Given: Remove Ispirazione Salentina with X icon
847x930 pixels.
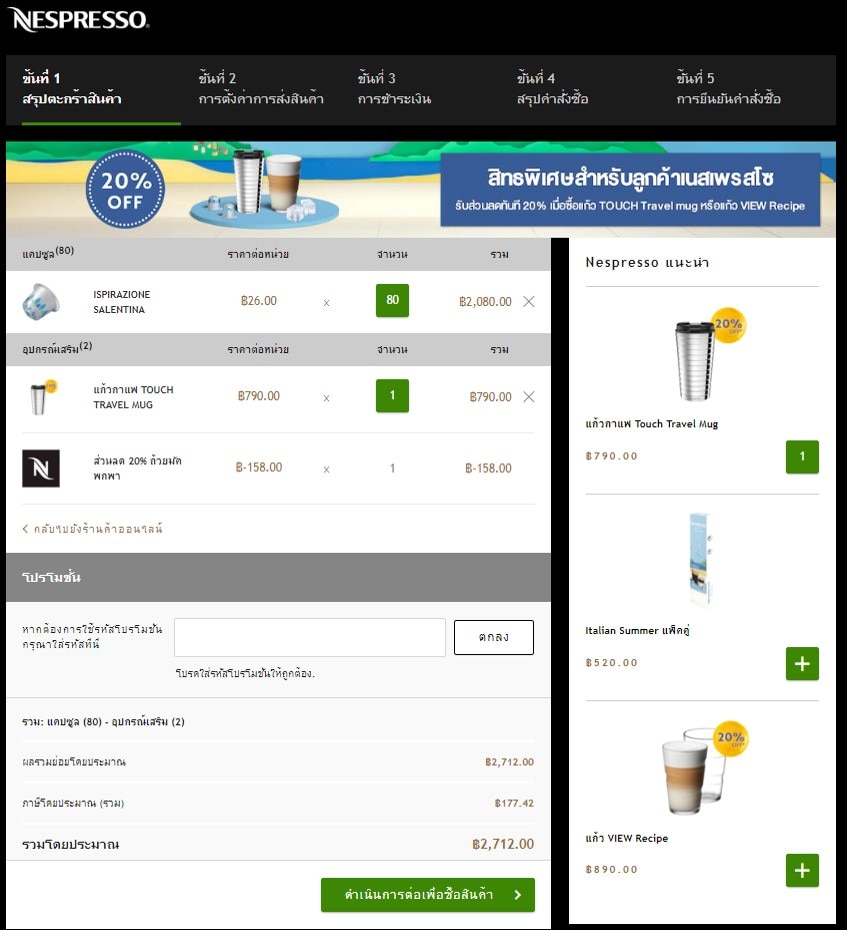Looking at the screenshot, I should coord(529,301).
